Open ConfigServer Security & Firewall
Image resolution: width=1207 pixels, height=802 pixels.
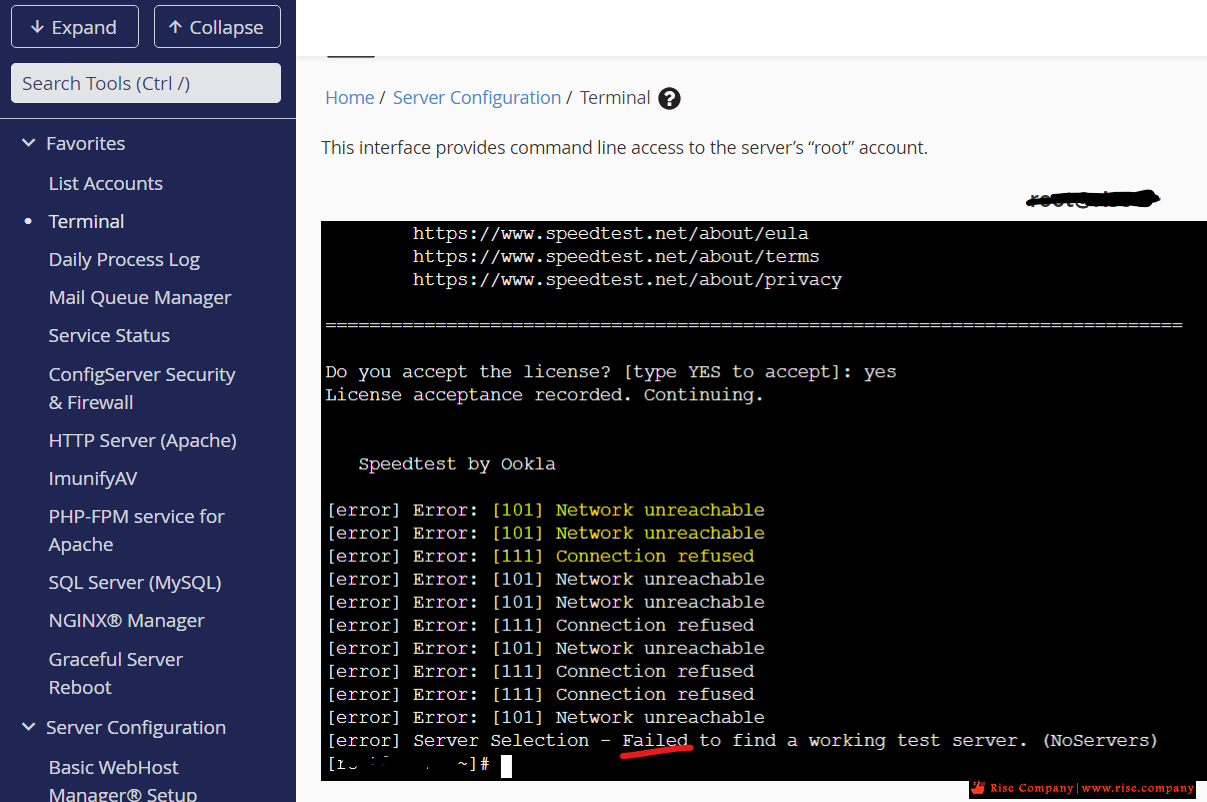[142, 388]
